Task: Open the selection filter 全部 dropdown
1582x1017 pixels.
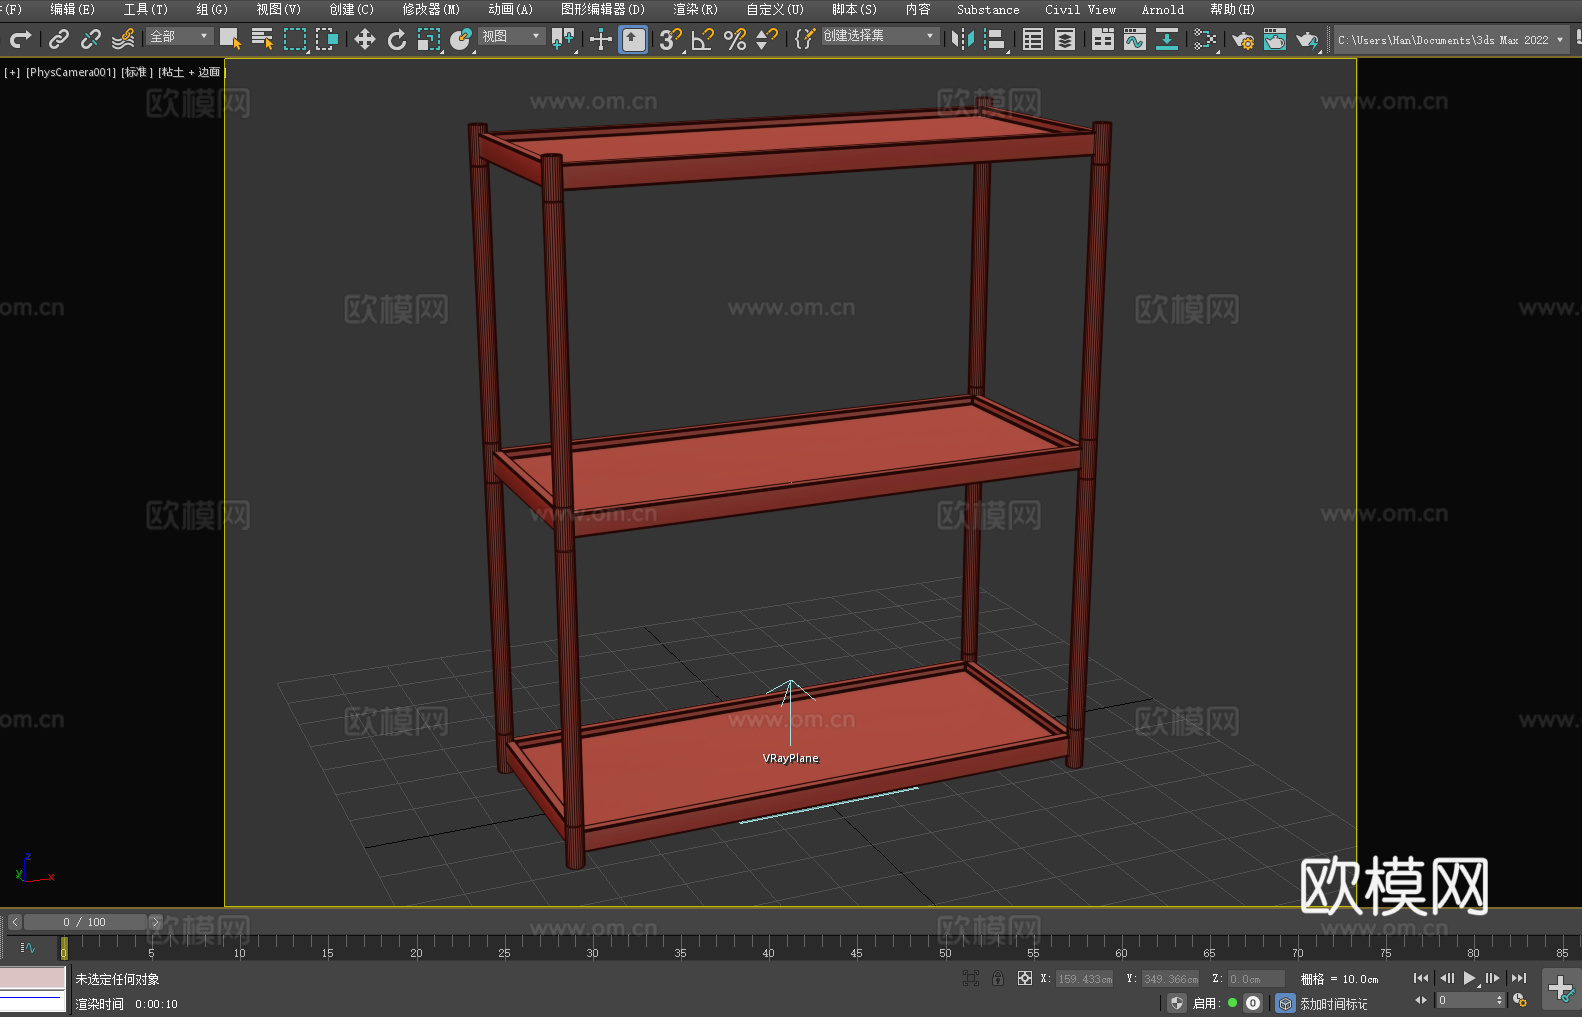Action: point(180,36)
